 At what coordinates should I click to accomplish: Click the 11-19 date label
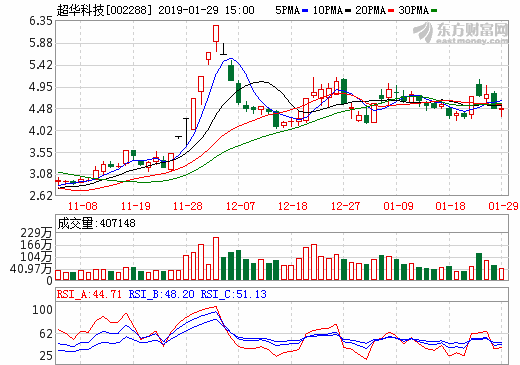click(x=135, y=206)
